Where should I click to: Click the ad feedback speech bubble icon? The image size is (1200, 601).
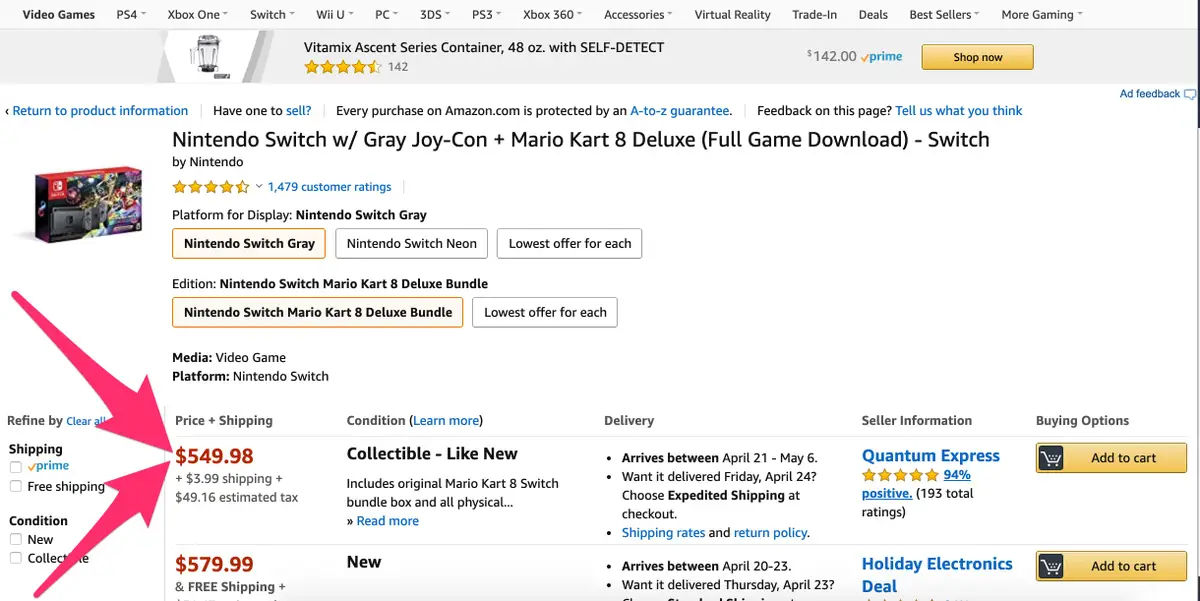1190,94
